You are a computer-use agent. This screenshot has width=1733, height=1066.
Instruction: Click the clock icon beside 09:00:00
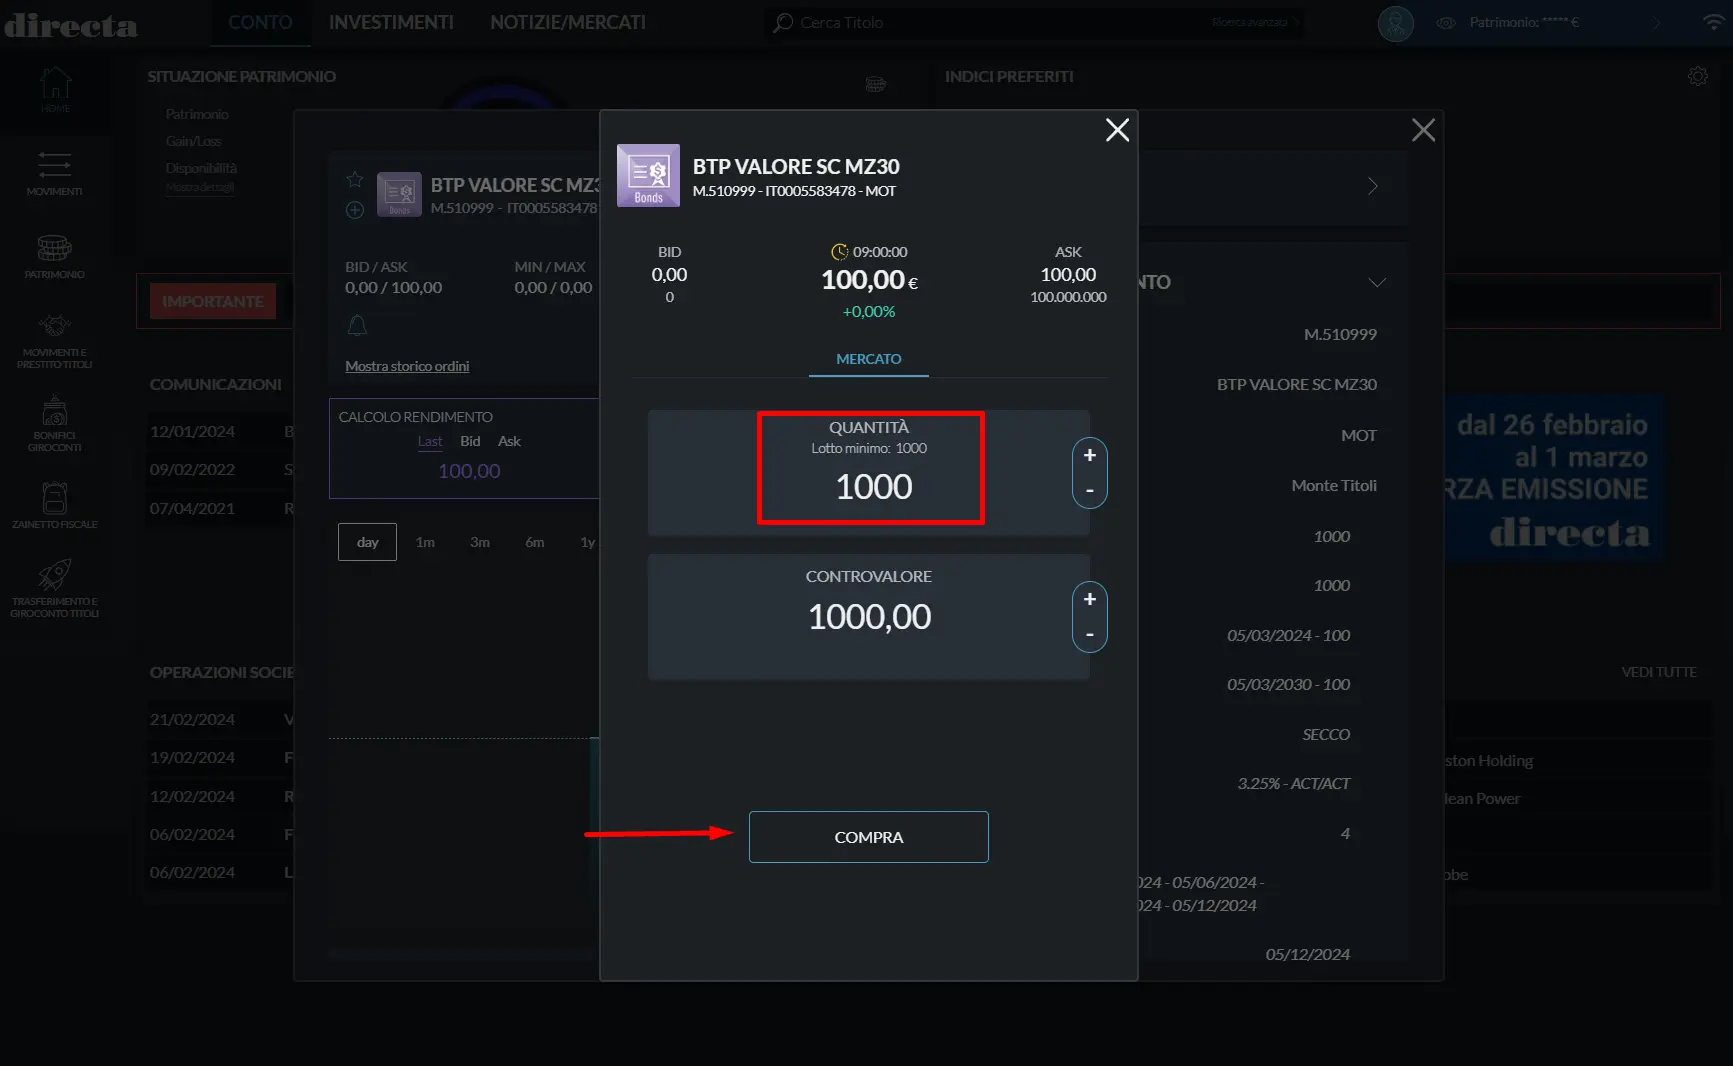tap(840, 252)
